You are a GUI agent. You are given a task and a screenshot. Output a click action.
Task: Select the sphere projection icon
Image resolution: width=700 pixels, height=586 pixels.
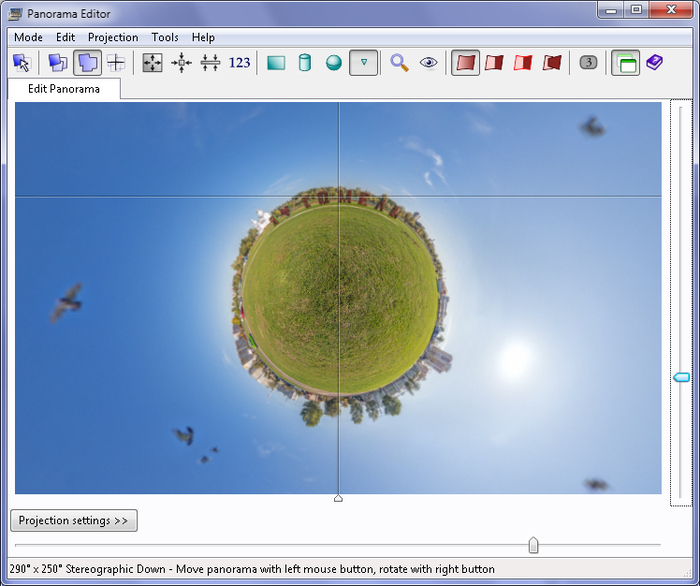point(334,63)
